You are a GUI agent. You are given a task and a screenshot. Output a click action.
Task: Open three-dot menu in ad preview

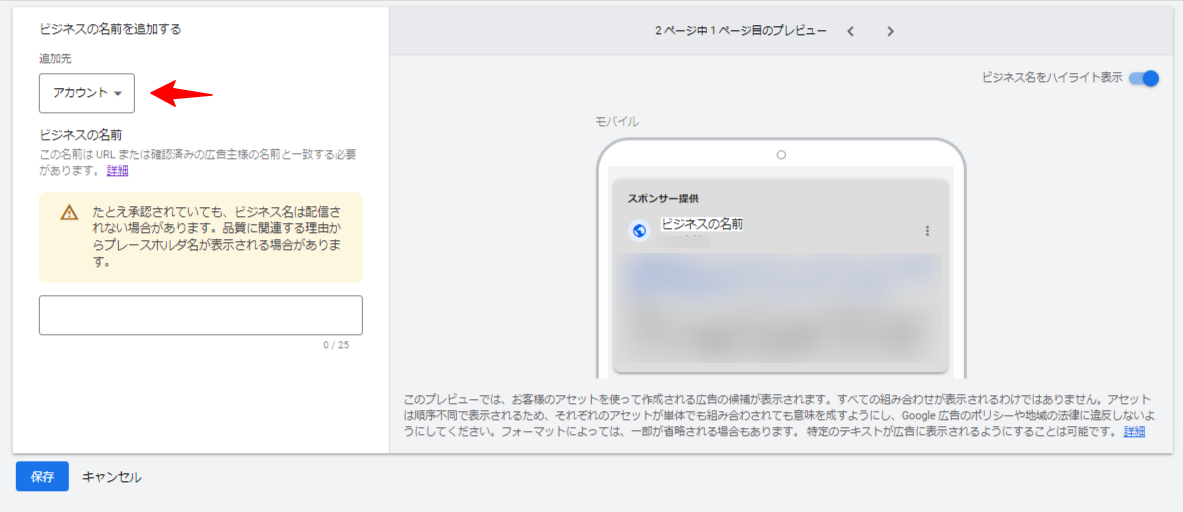[x=927, y=231]
